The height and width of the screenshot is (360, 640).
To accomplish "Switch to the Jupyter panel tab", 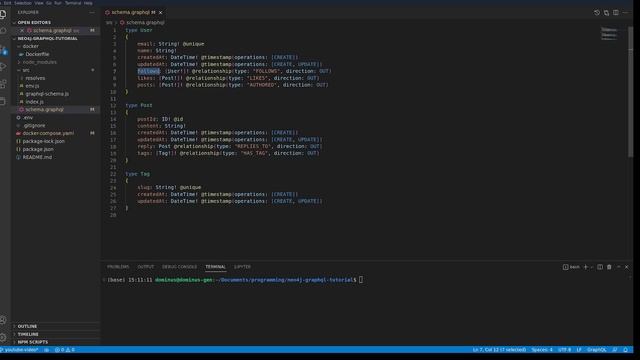I will click(x=242, y=267).
